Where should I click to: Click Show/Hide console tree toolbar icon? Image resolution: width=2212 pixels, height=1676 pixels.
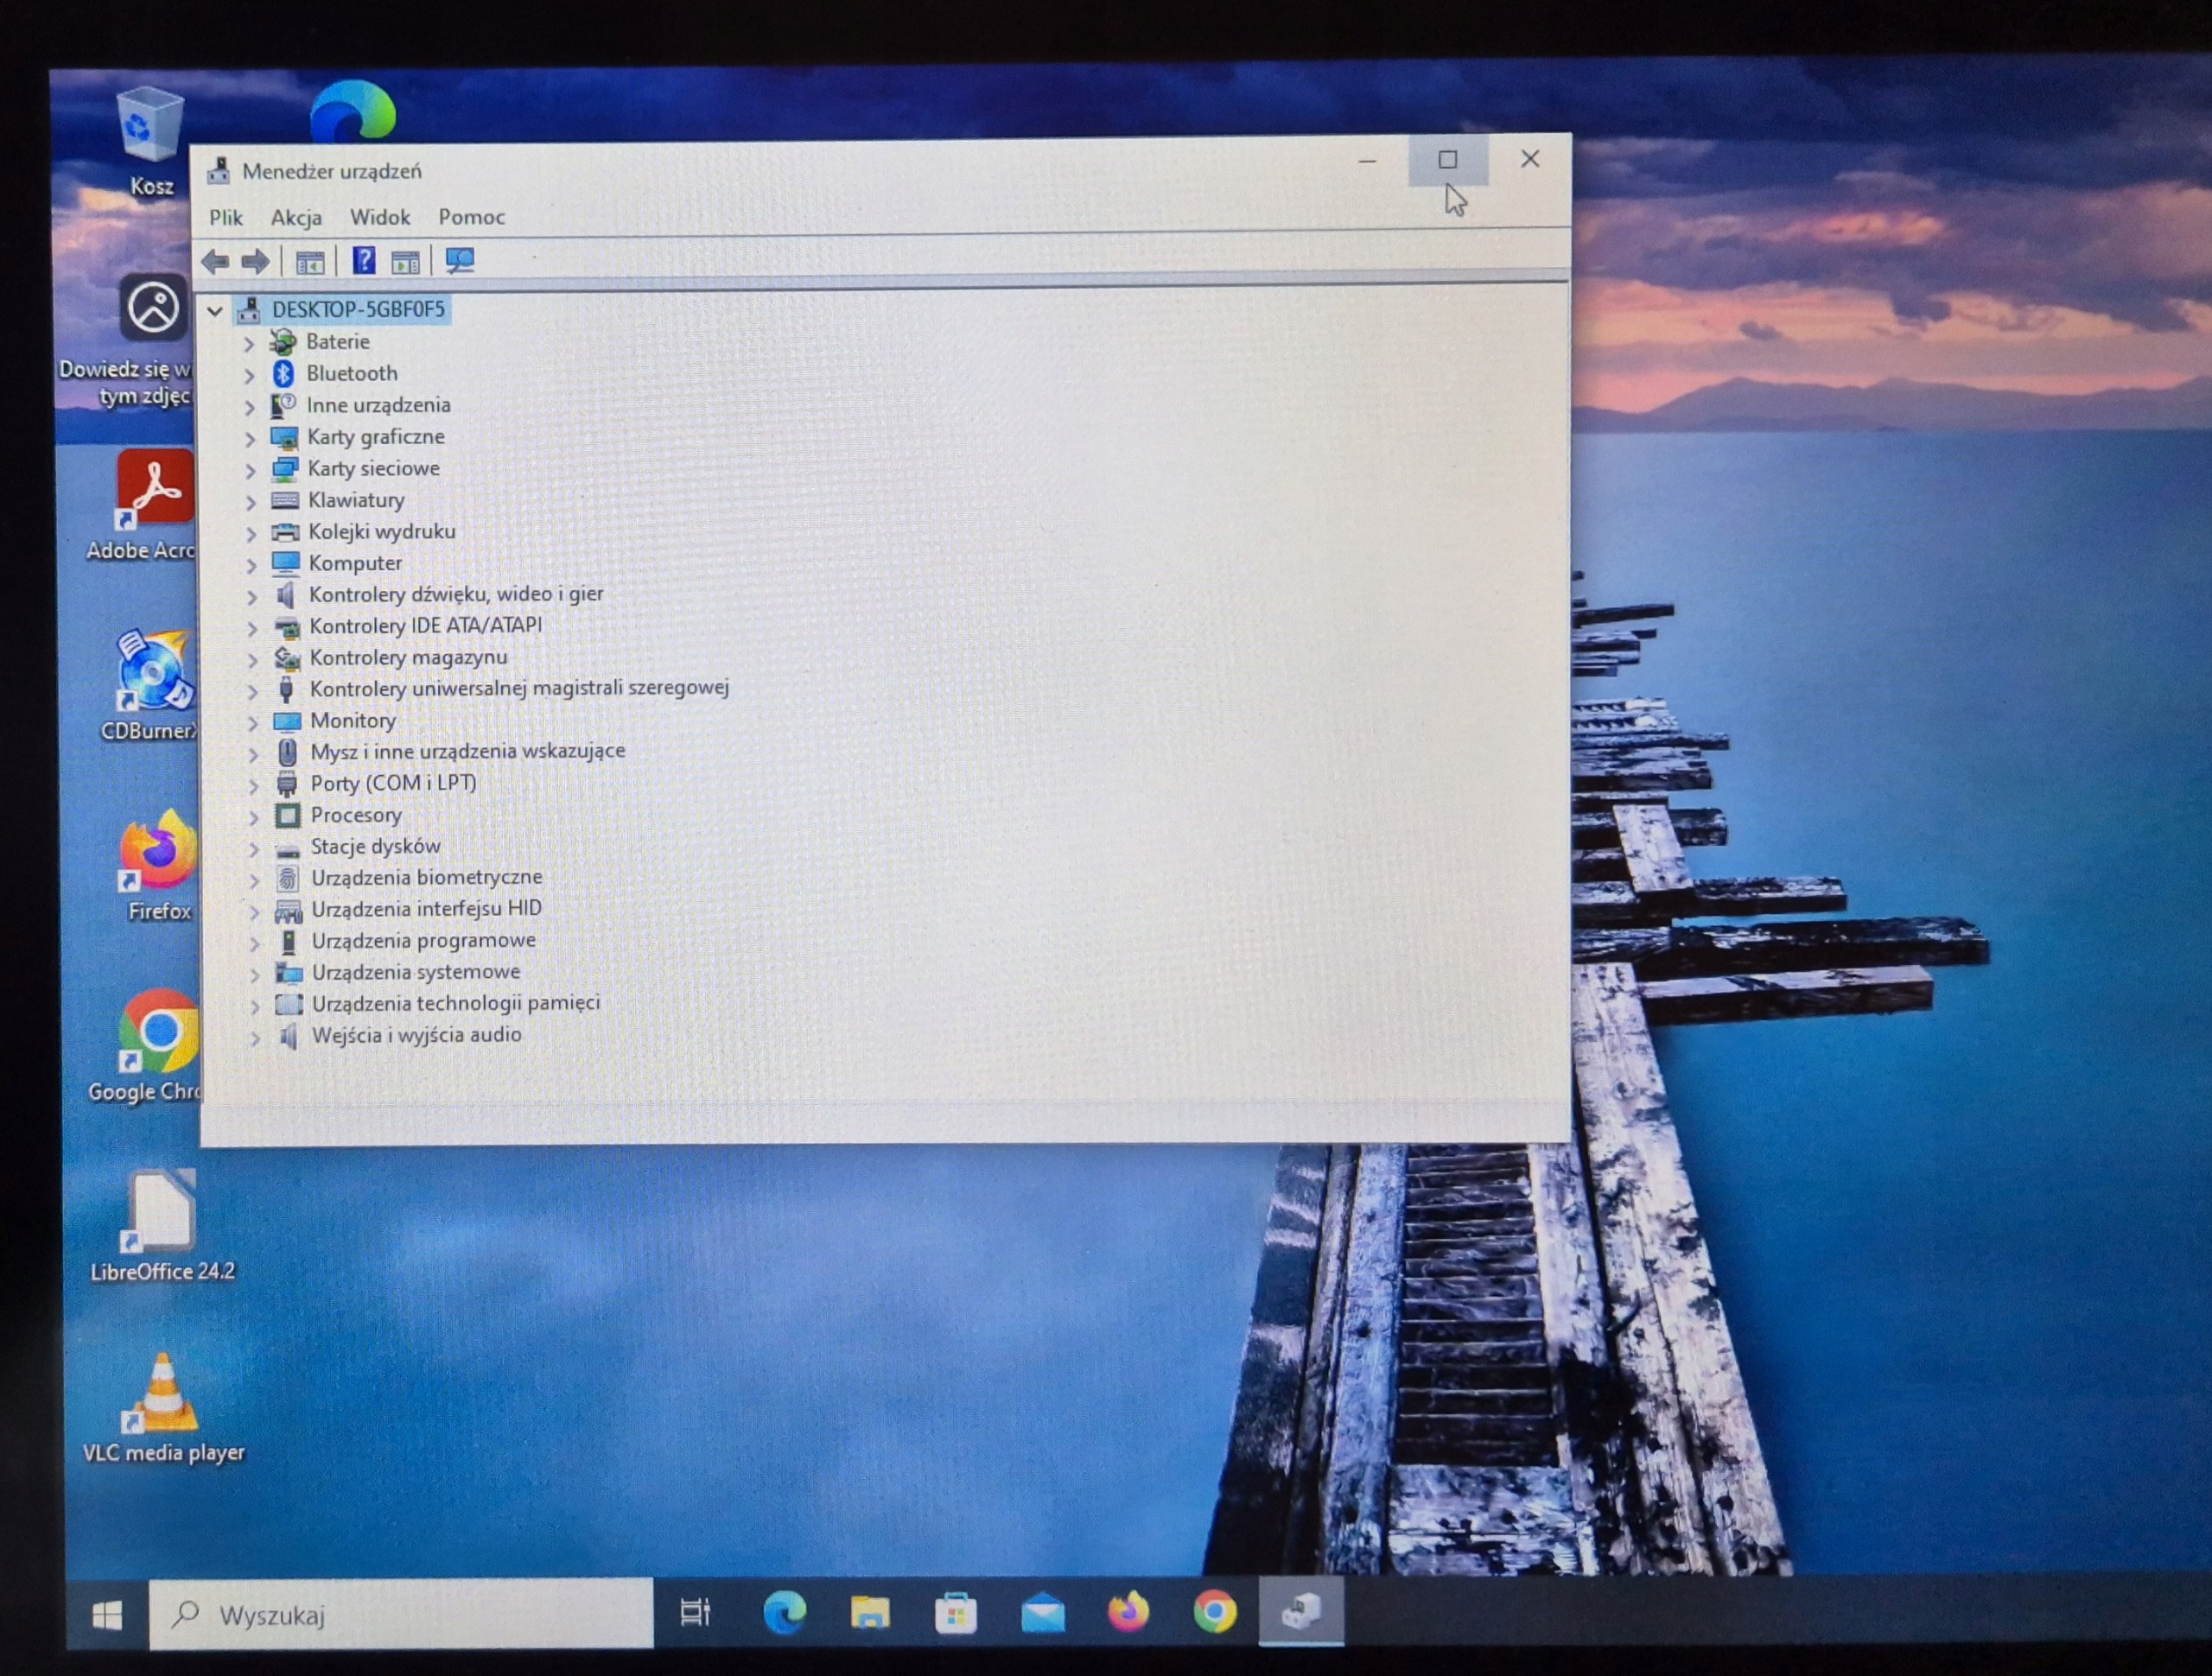[x=310, y=263]
